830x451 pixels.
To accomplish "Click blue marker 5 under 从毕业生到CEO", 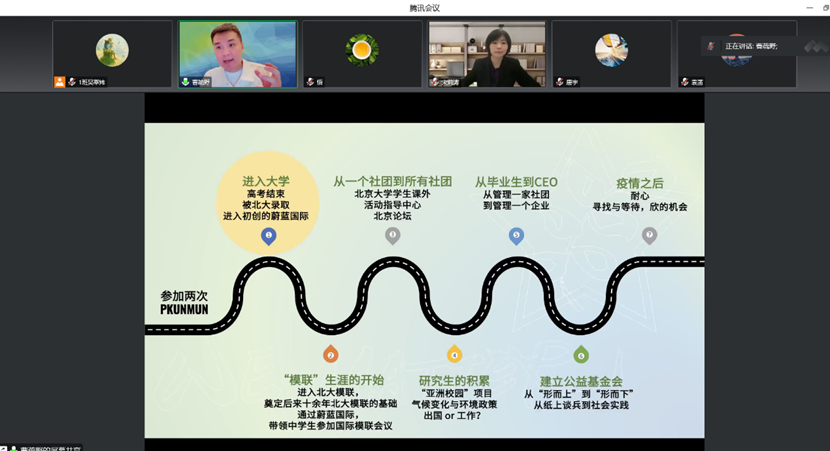I will click(516, 236).
